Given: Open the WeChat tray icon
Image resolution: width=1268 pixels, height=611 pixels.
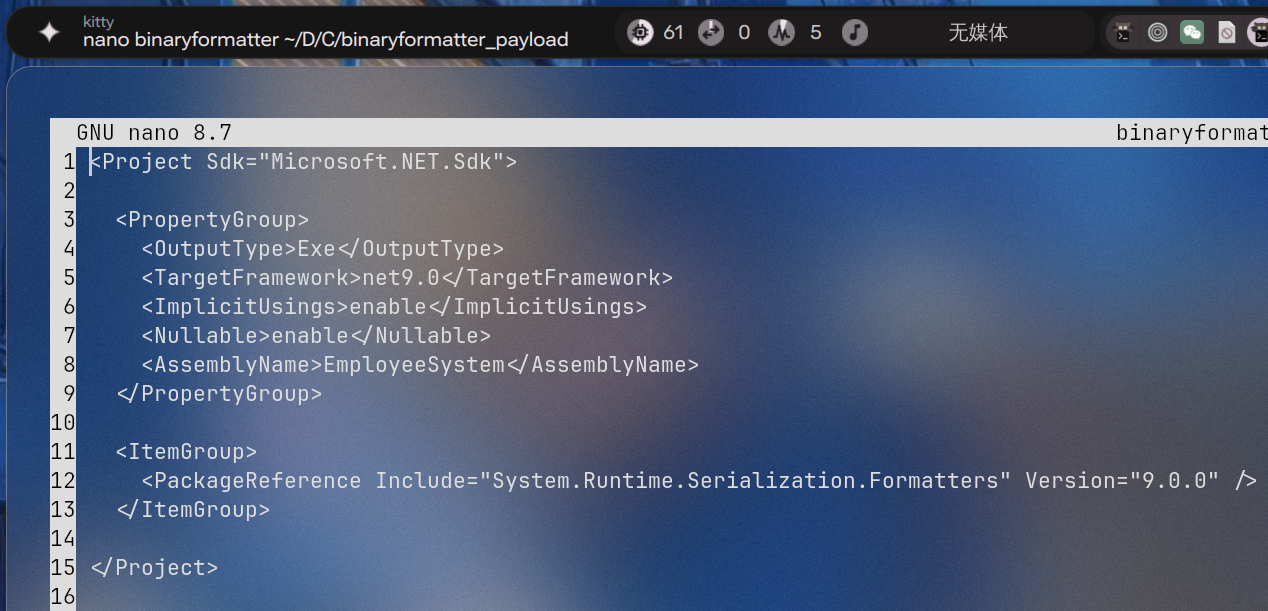Looking at the screenshot, I should click(x=1191, y=33).
